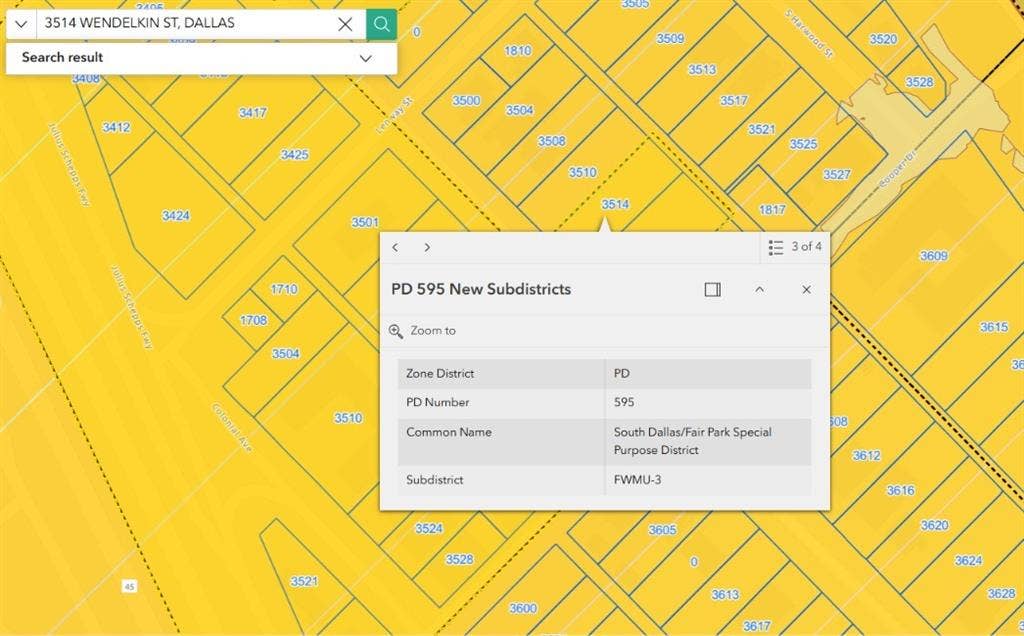Screen dimensions: 1024x636
Task: Collapse the PD 595 popup
Action: tap(760, 289)
